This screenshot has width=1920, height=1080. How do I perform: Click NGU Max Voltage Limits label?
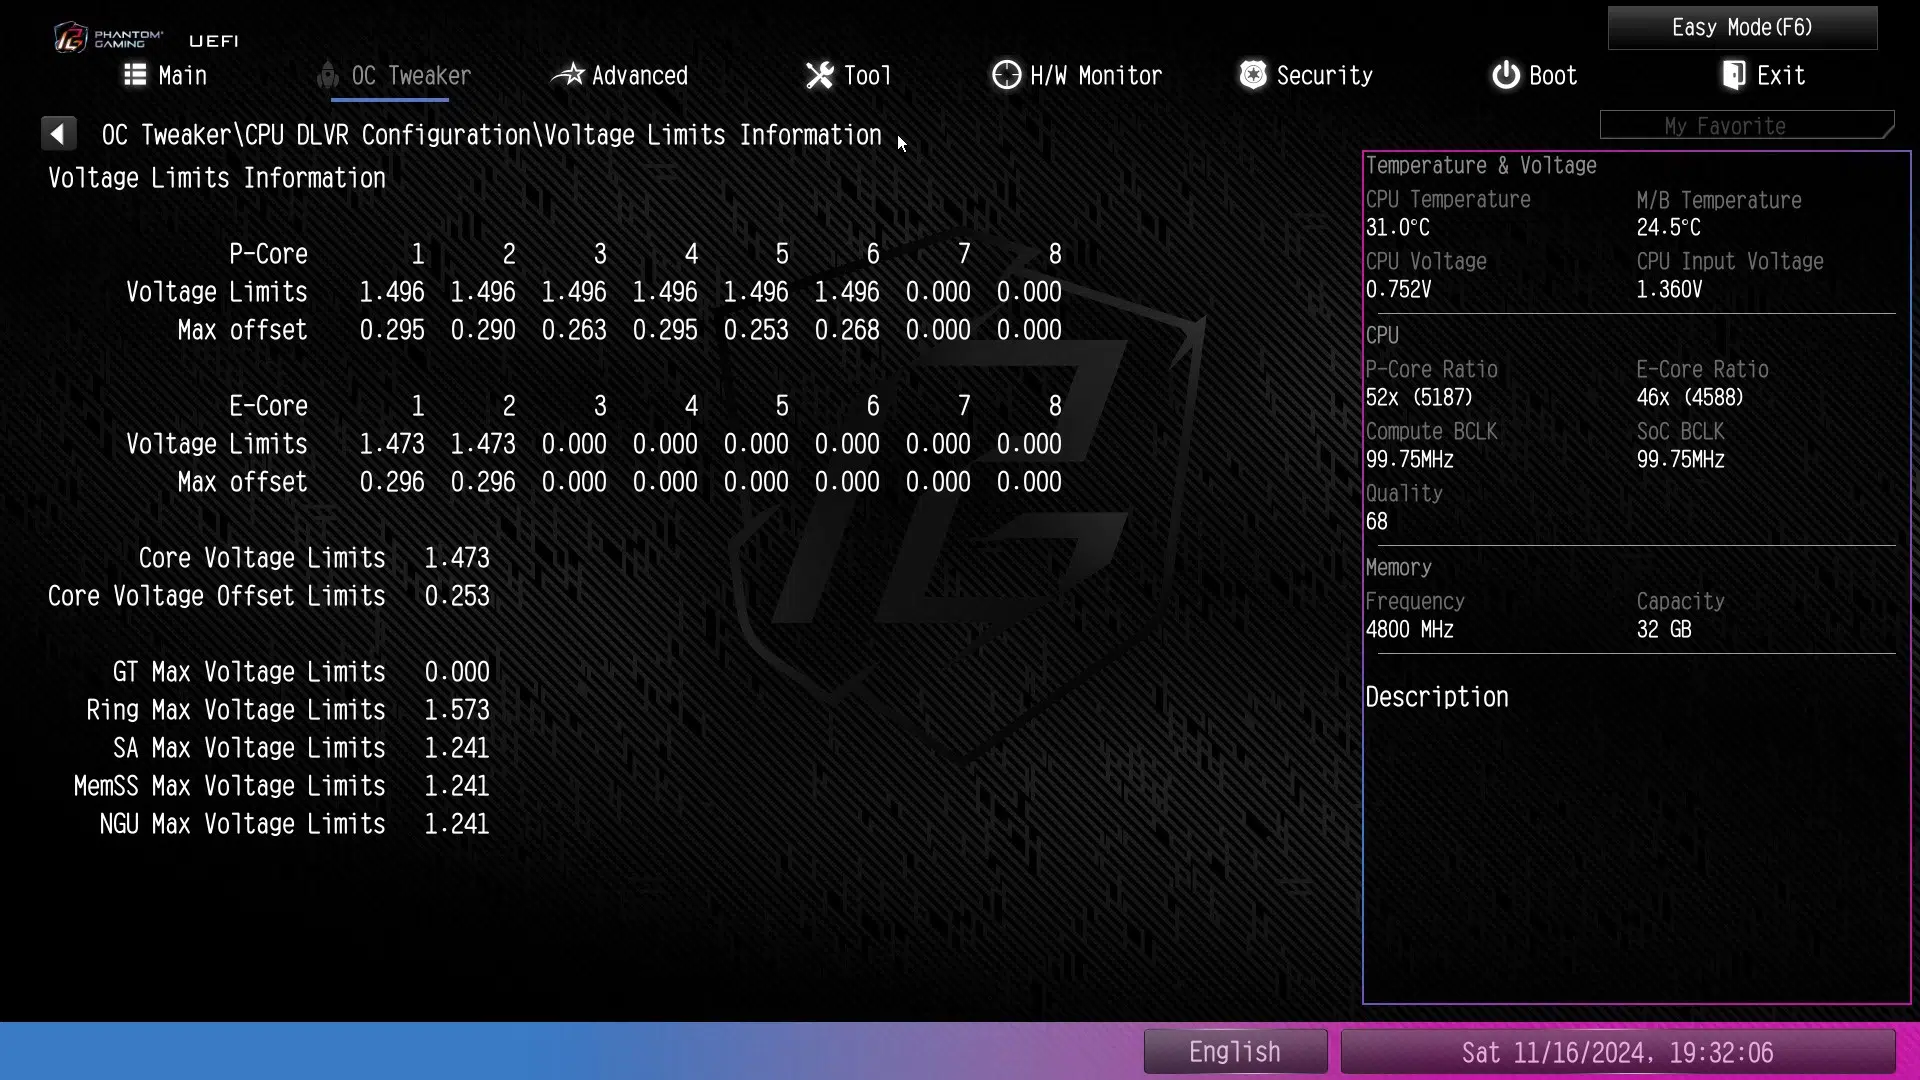point(243,824)
